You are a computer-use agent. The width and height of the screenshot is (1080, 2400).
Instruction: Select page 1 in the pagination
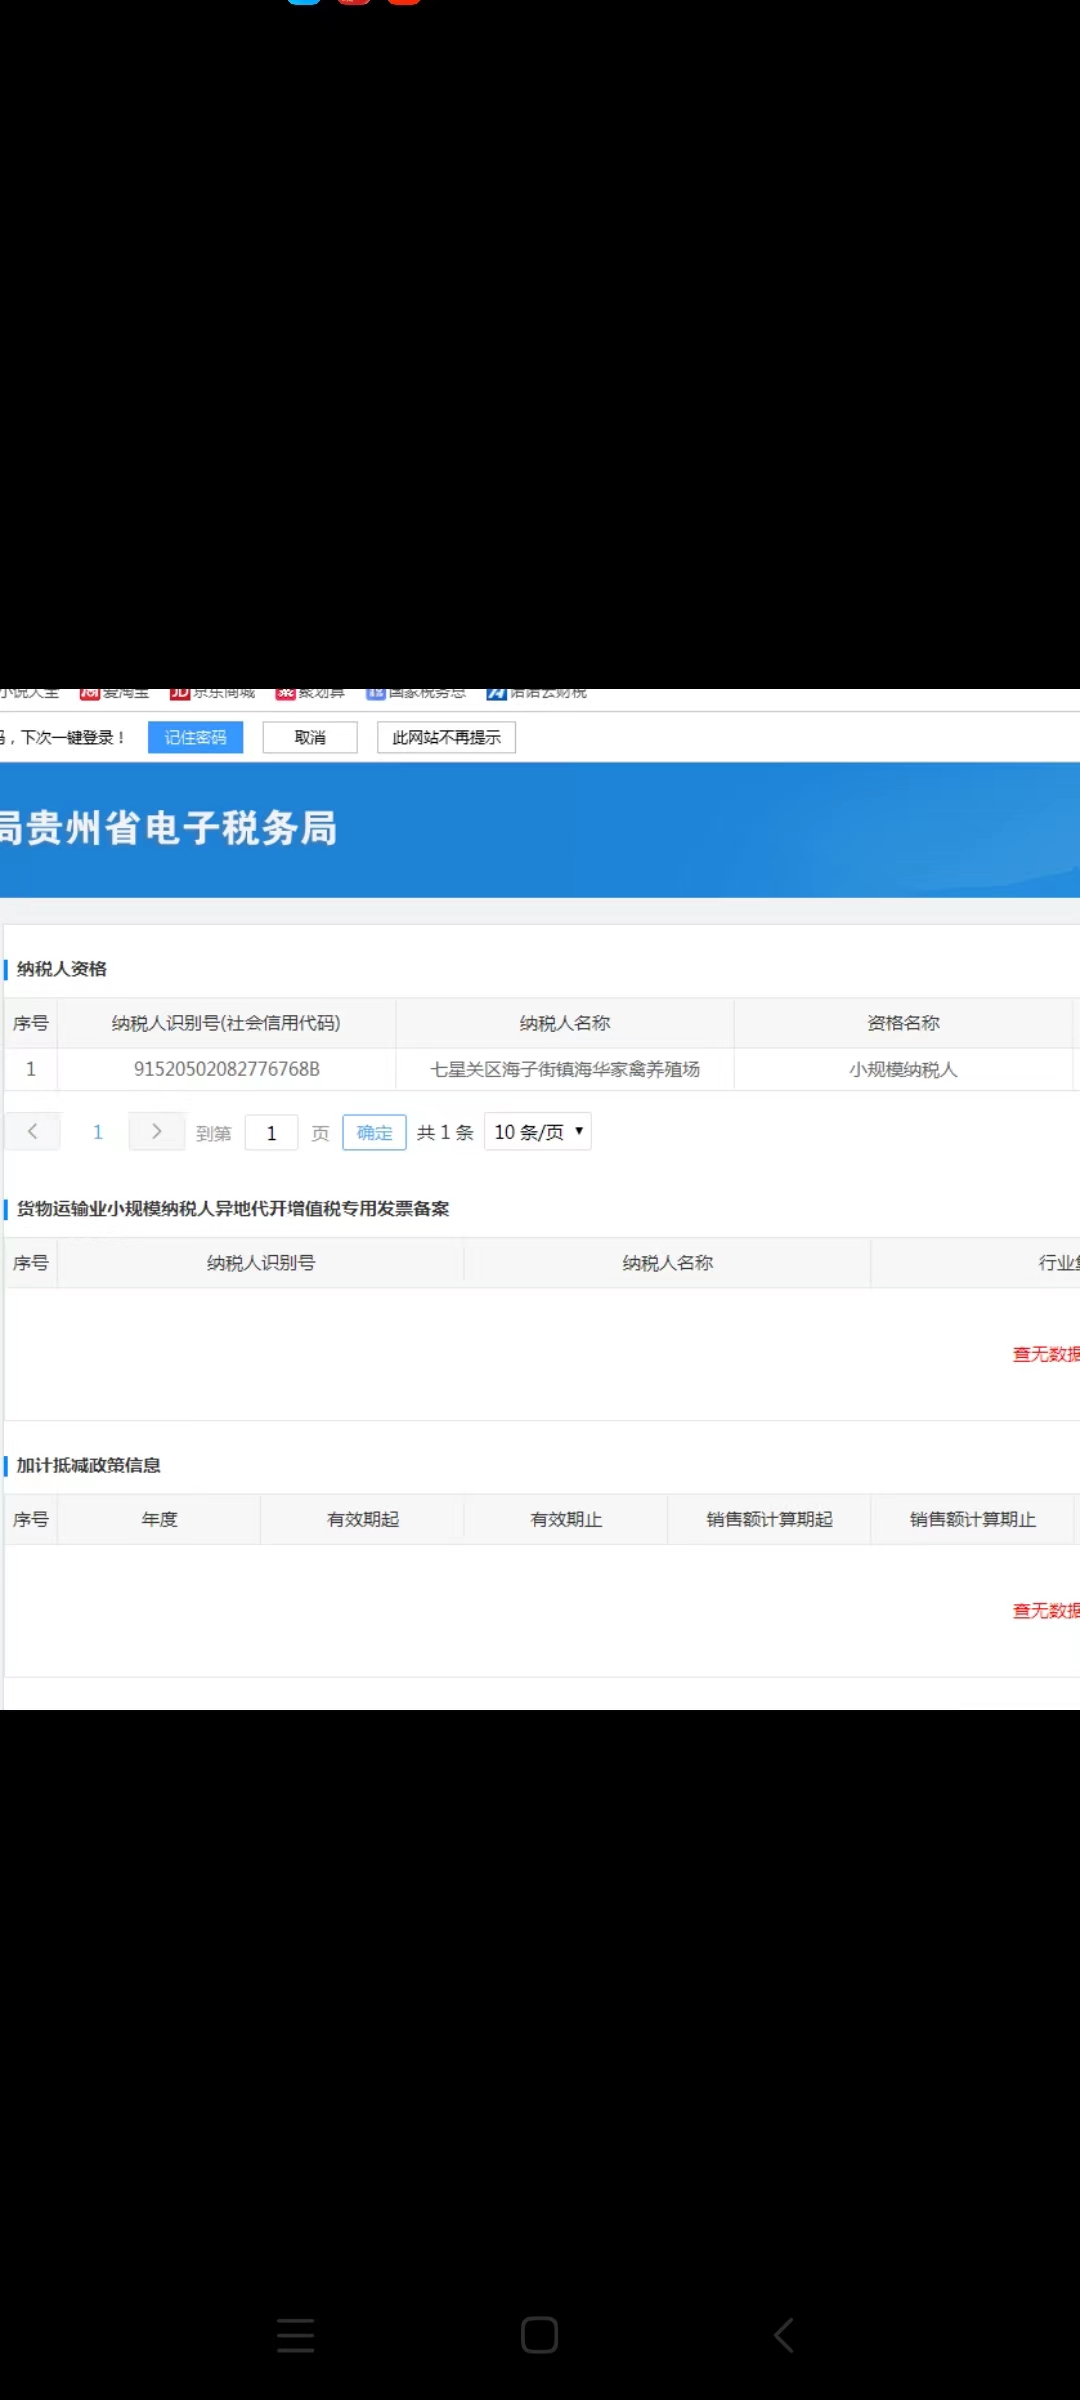pyautogui.click(x=97, y=1132)
